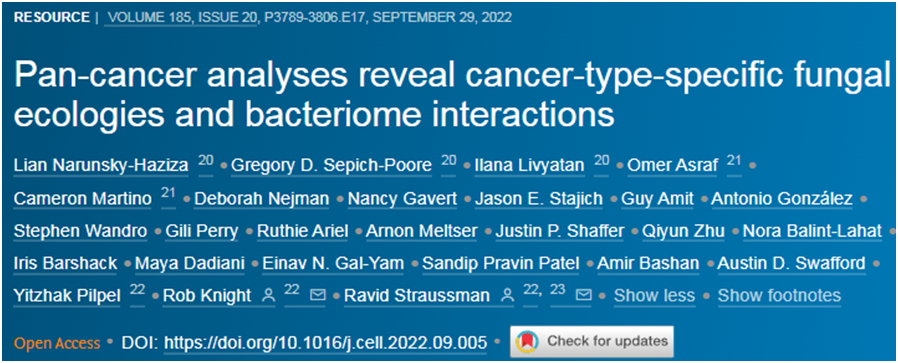Viewport: 898px width, 363px height.
Task: Click the Check for updates button
Action: click(x=592, y=342)
